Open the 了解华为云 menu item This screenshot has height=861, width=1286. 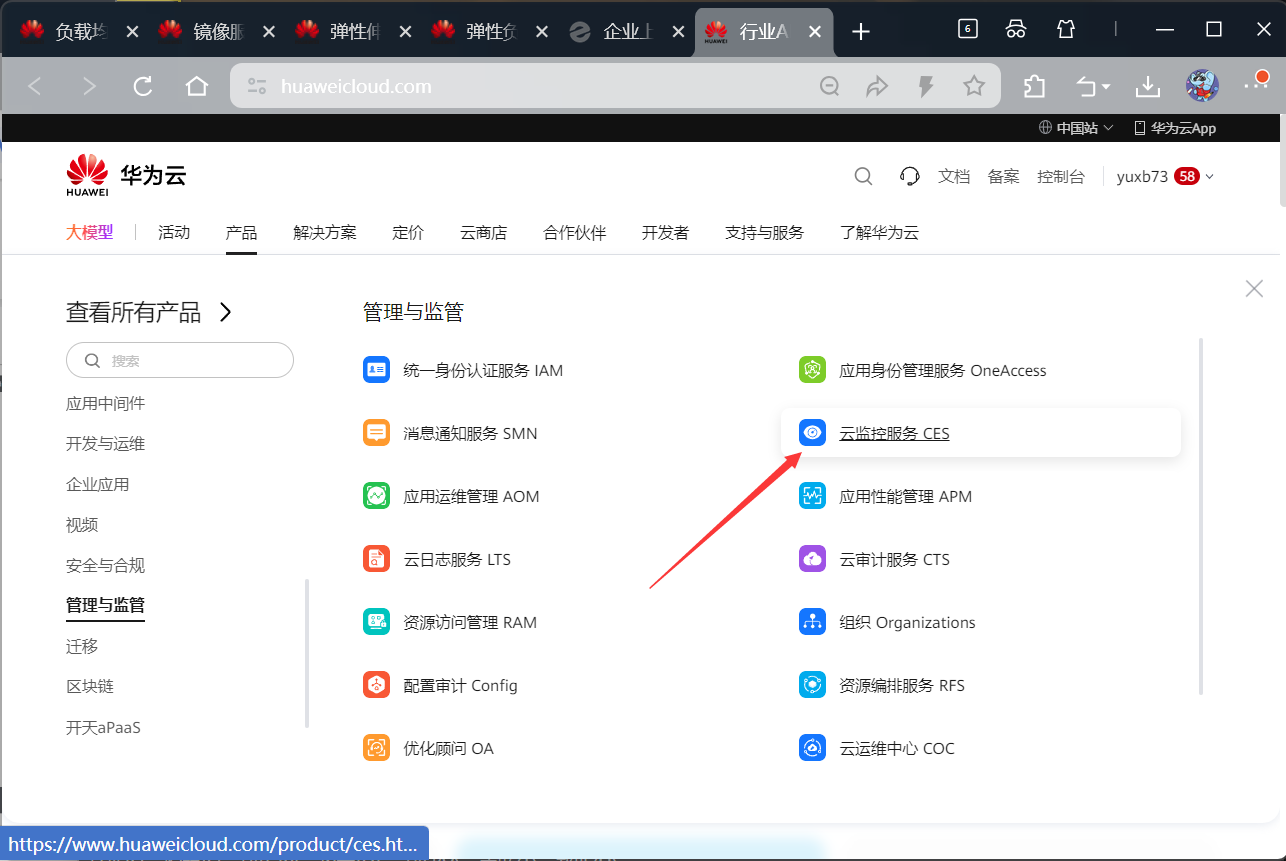click(879, 232)
